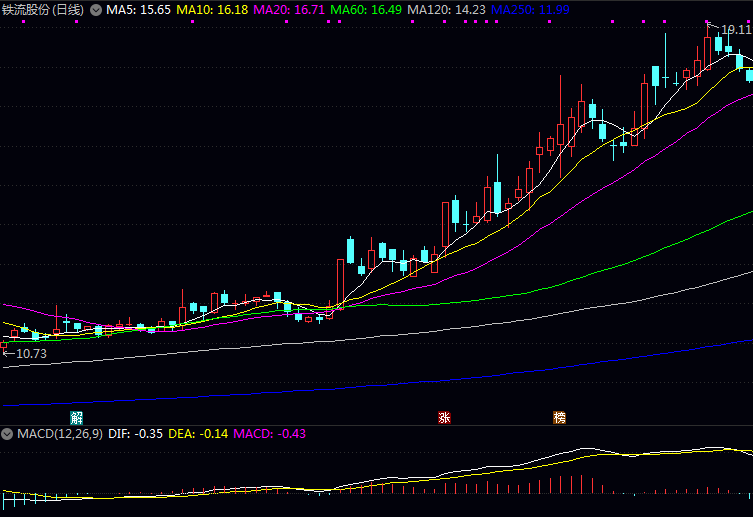Expand the MACD indicator dropdown arrow
This screenshot has height=517, width=753.
[x=7, y=434]
